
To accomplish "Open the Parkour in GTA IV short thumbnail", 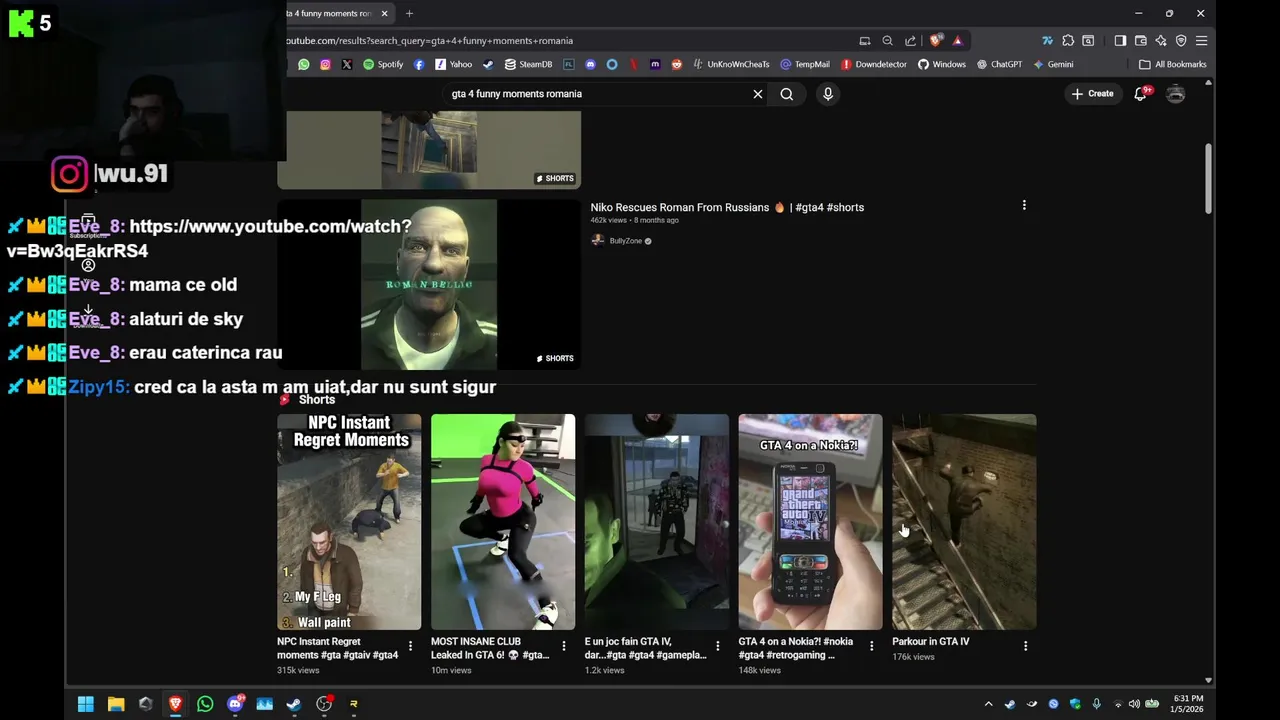I will pyautogui.click(x=964, y=522).
